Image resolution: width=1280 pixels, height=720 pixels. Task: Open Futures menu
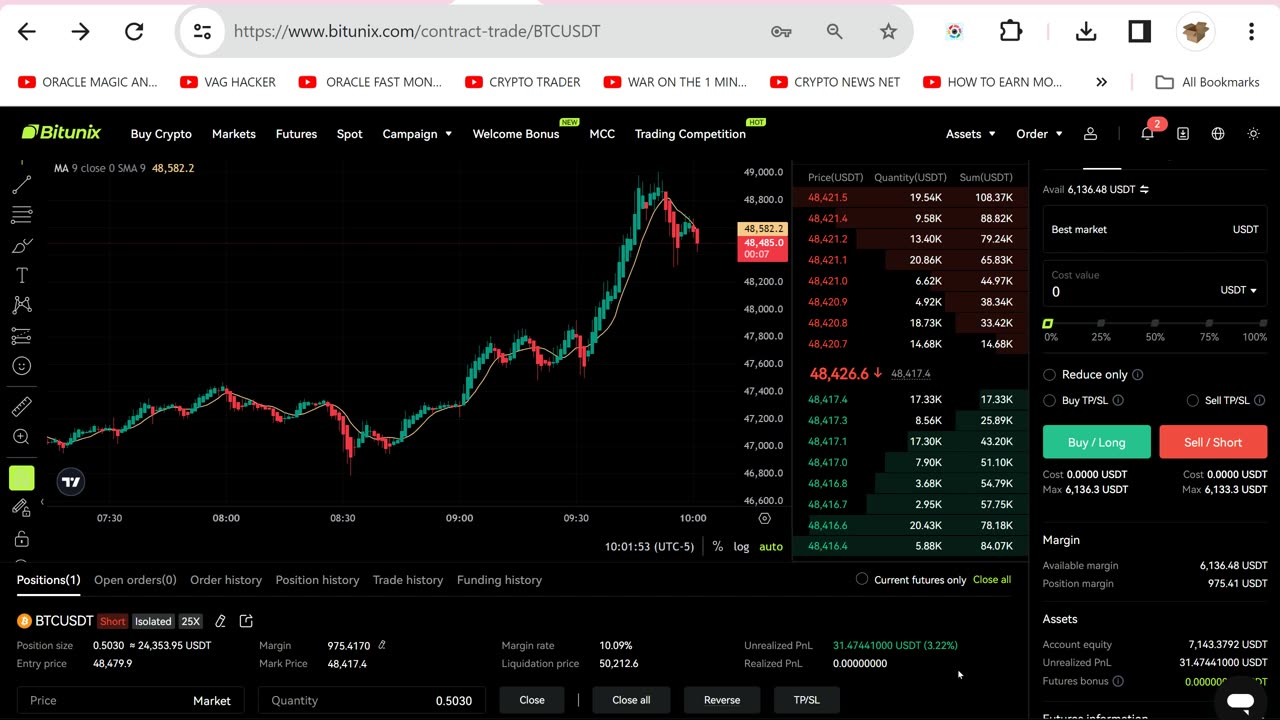click(x=296, y=133)
